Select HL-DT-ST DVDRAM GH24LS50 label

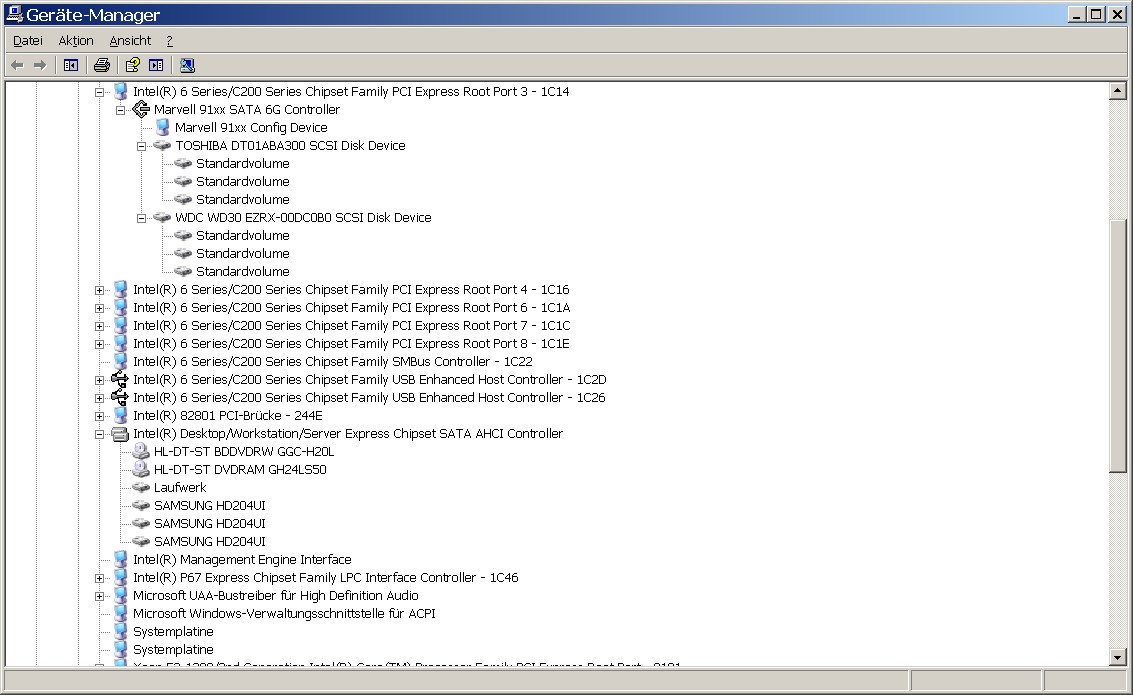coord(240,470)
